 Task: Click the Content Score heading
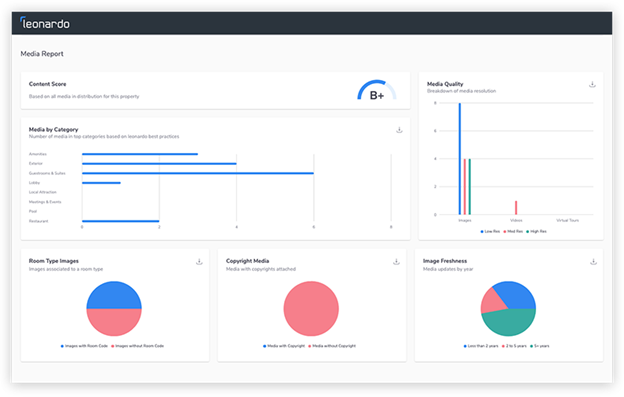tap(47, 84)
